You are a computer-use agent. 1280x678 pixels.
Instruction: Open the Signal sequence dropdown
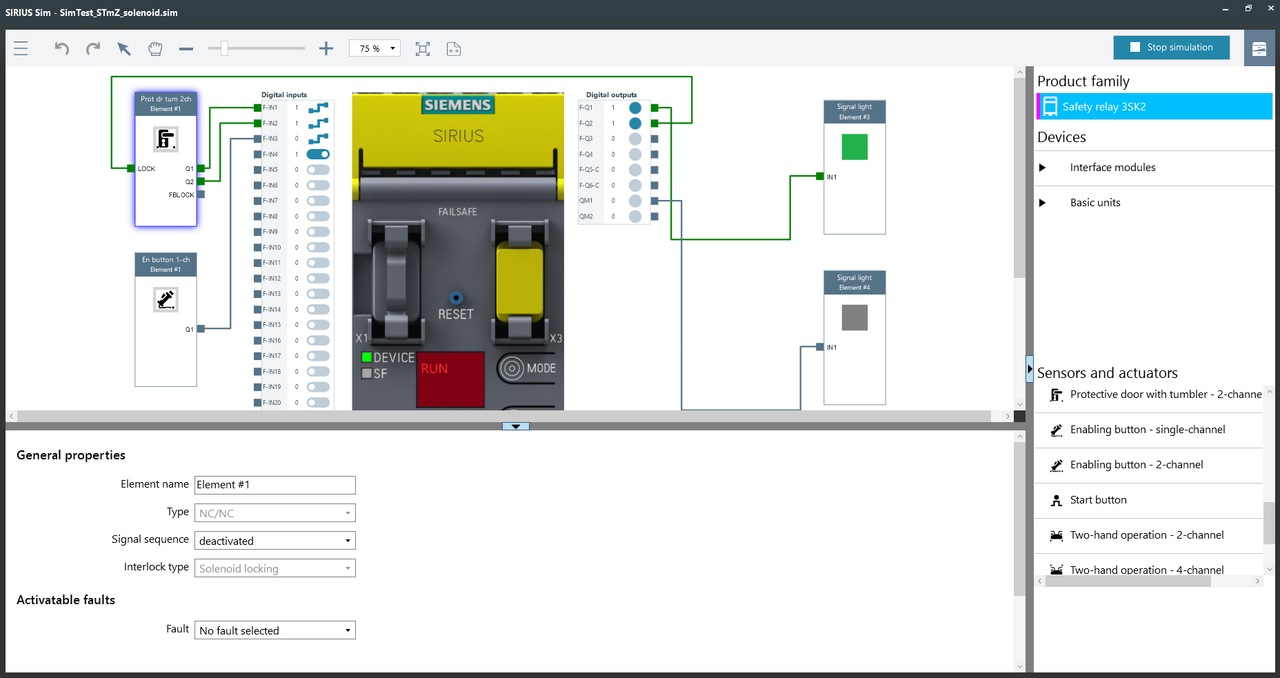coord(275,540)
